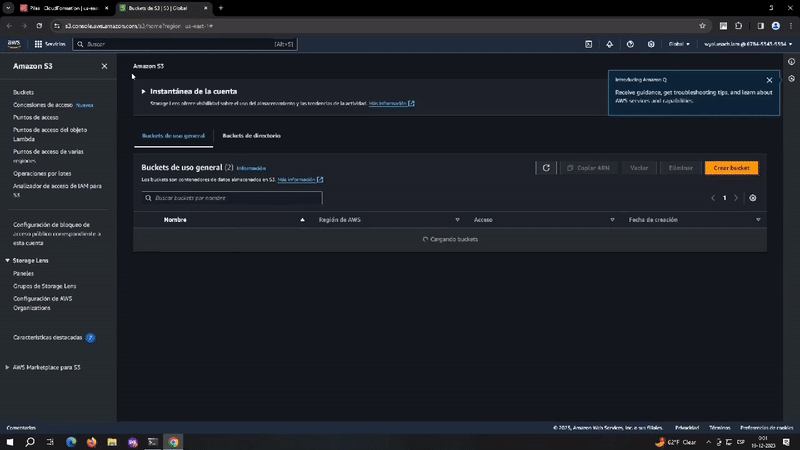Open Grupos de Storage Lens
Screen dimensions: 800x450
coord(44,286)
